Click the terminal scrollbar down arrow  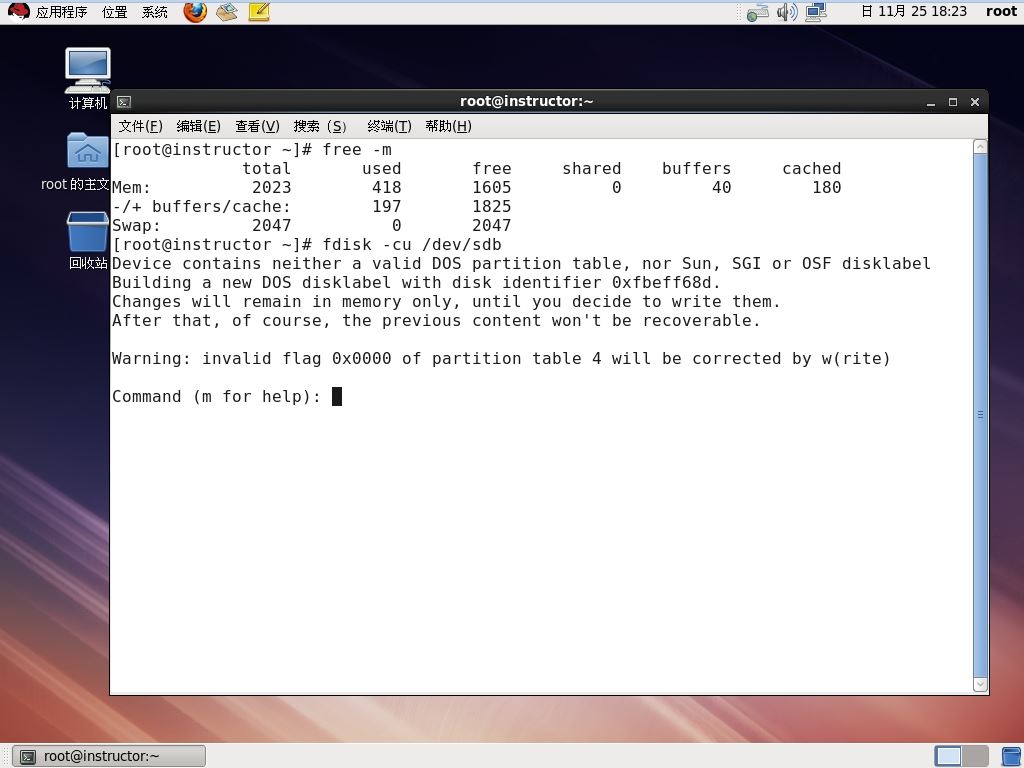coord(980,684)
